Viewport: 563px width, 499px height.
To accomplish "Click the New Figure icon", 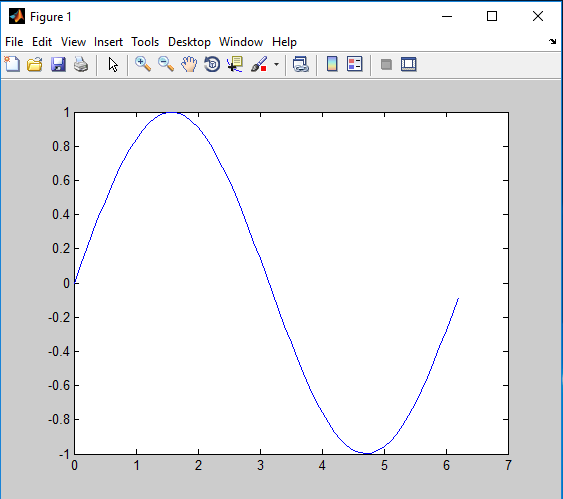I will pyautogui.click(x=12, y=65).
